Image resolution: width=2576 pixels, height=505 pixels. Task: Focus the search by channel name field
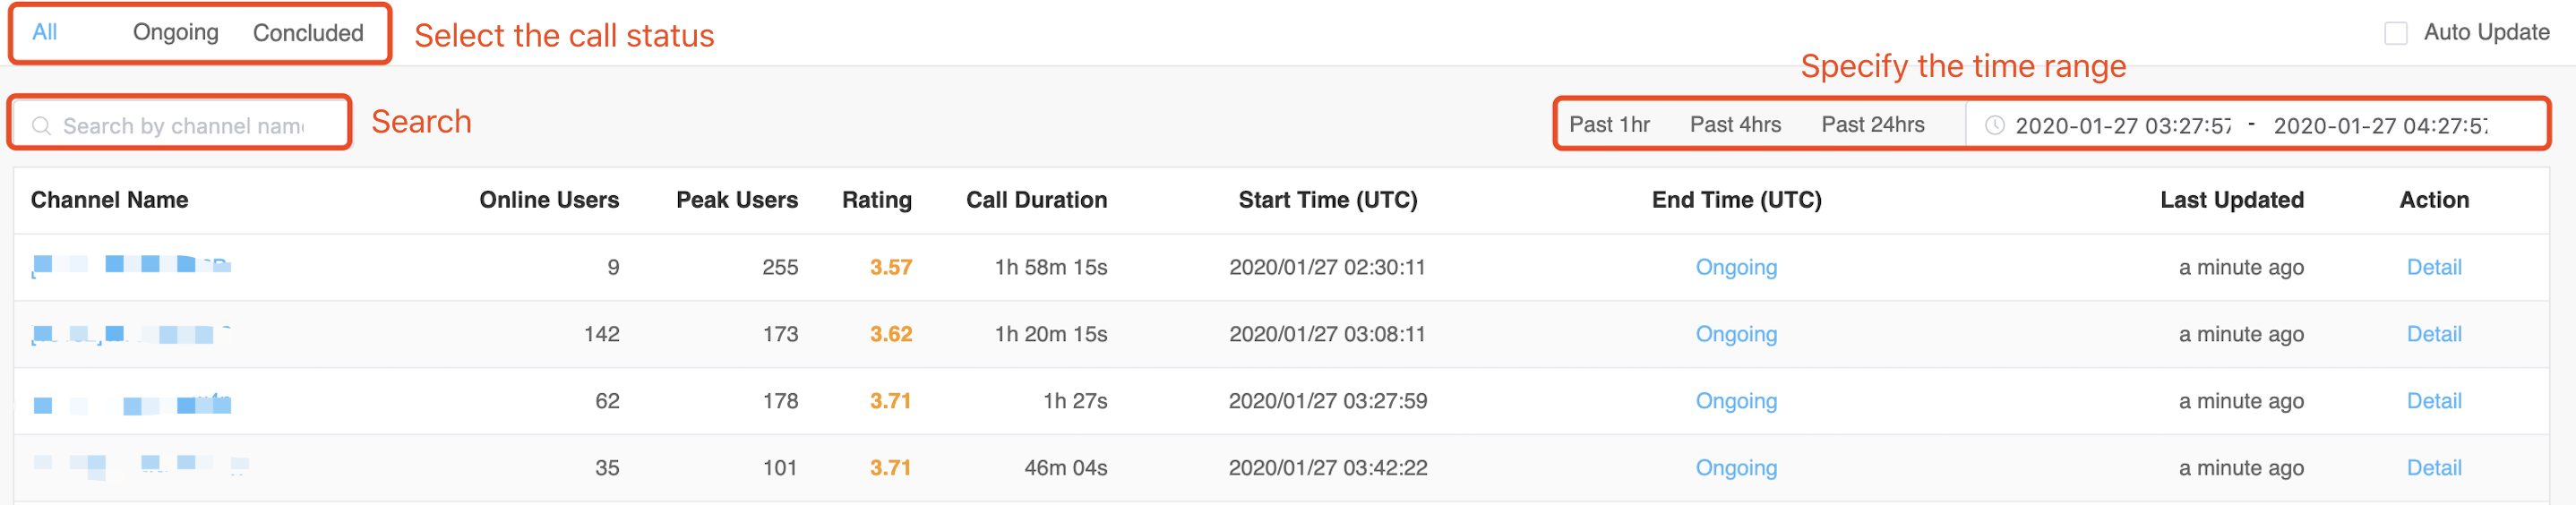coord(184,126)
